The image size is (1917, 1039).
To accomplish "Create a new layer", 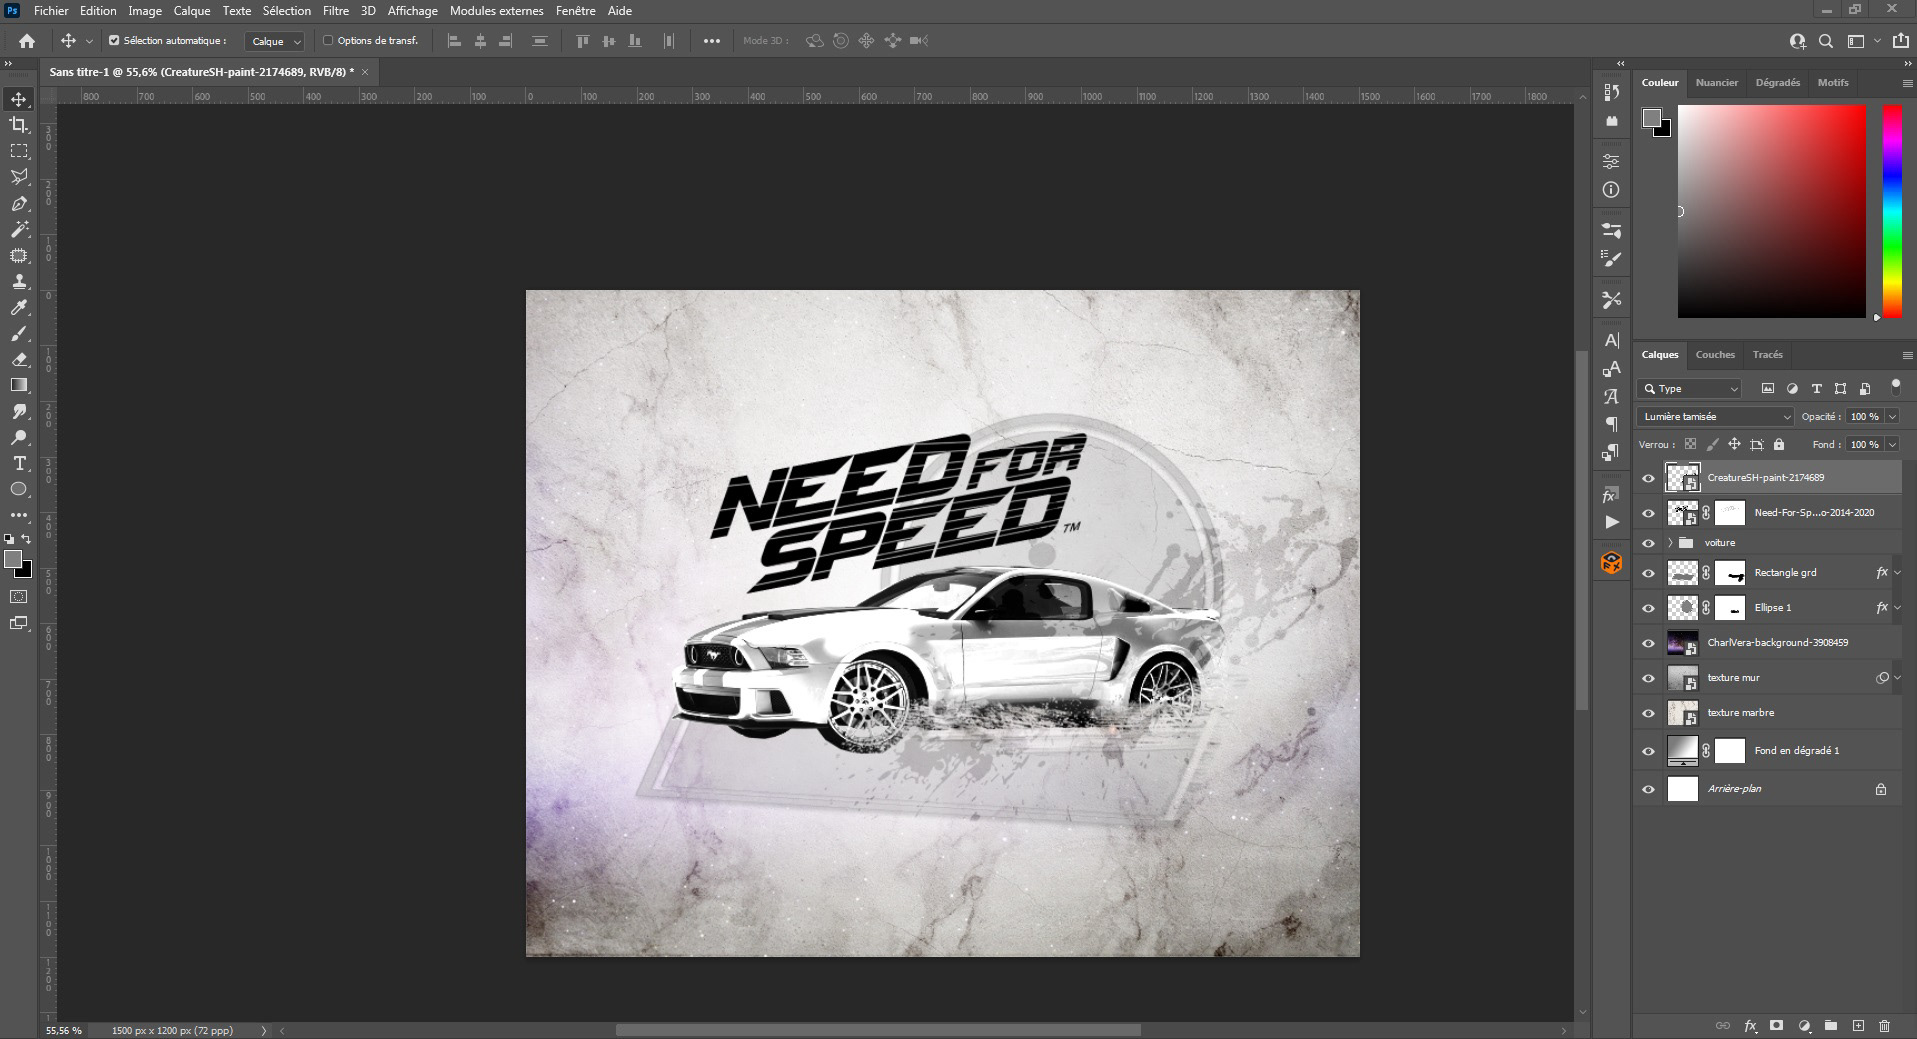I will point(1858,1026).
